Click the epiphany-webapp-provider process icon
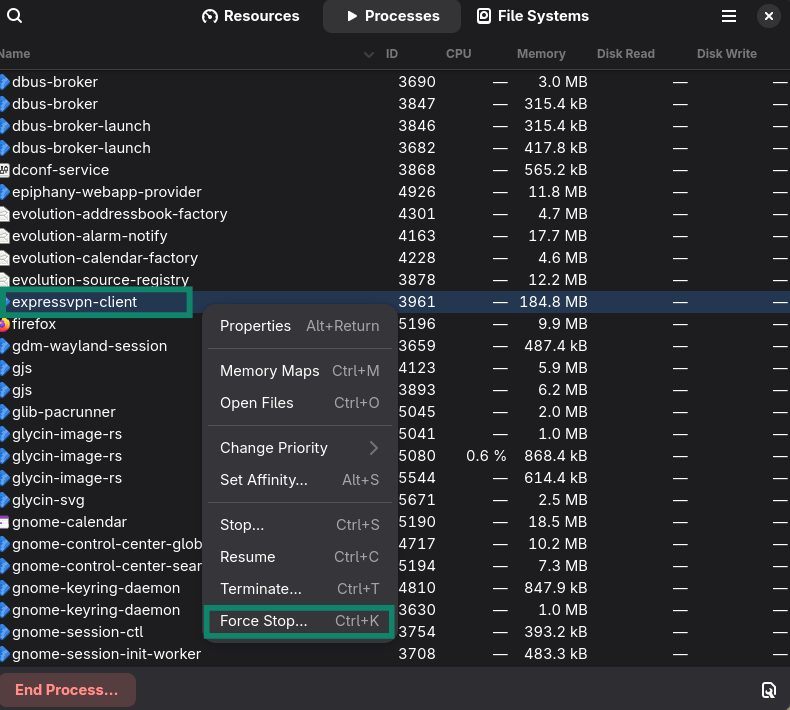This screenshot has width=790, height=710. [x=4, y=192]
